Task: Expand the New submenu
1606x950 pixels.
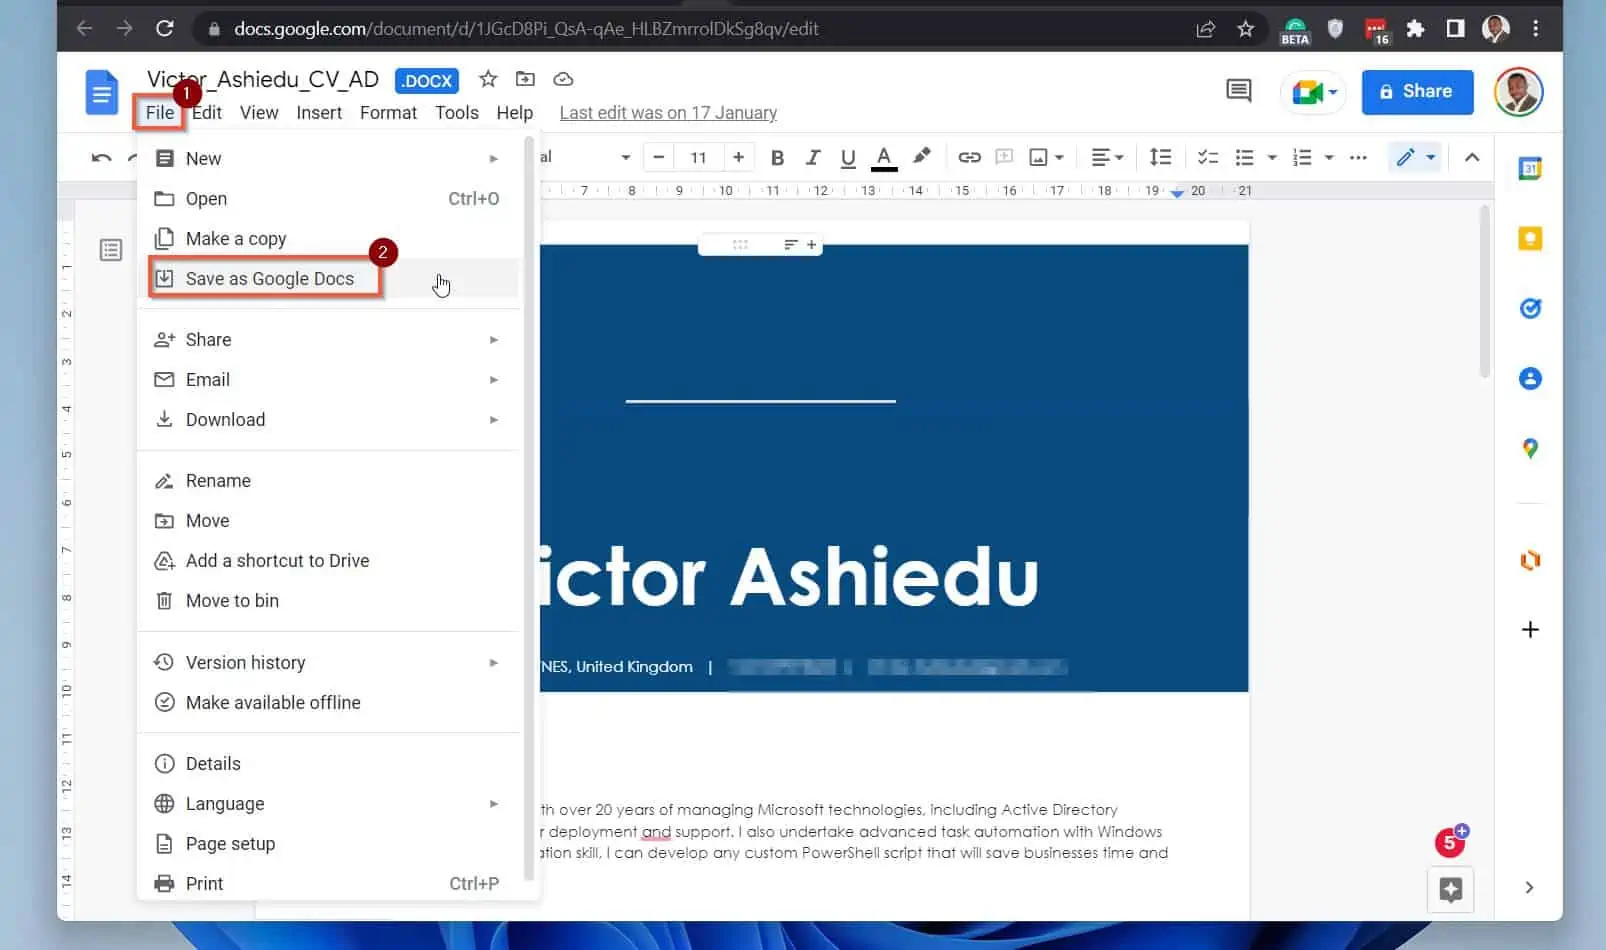Action: point(329,158)
